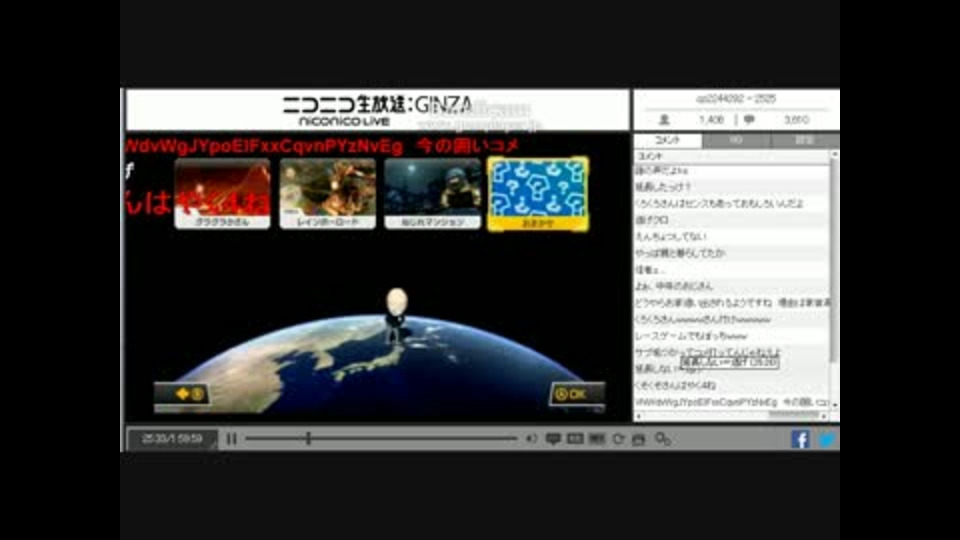Mute the volume speaker icon

tap(531, 439)
